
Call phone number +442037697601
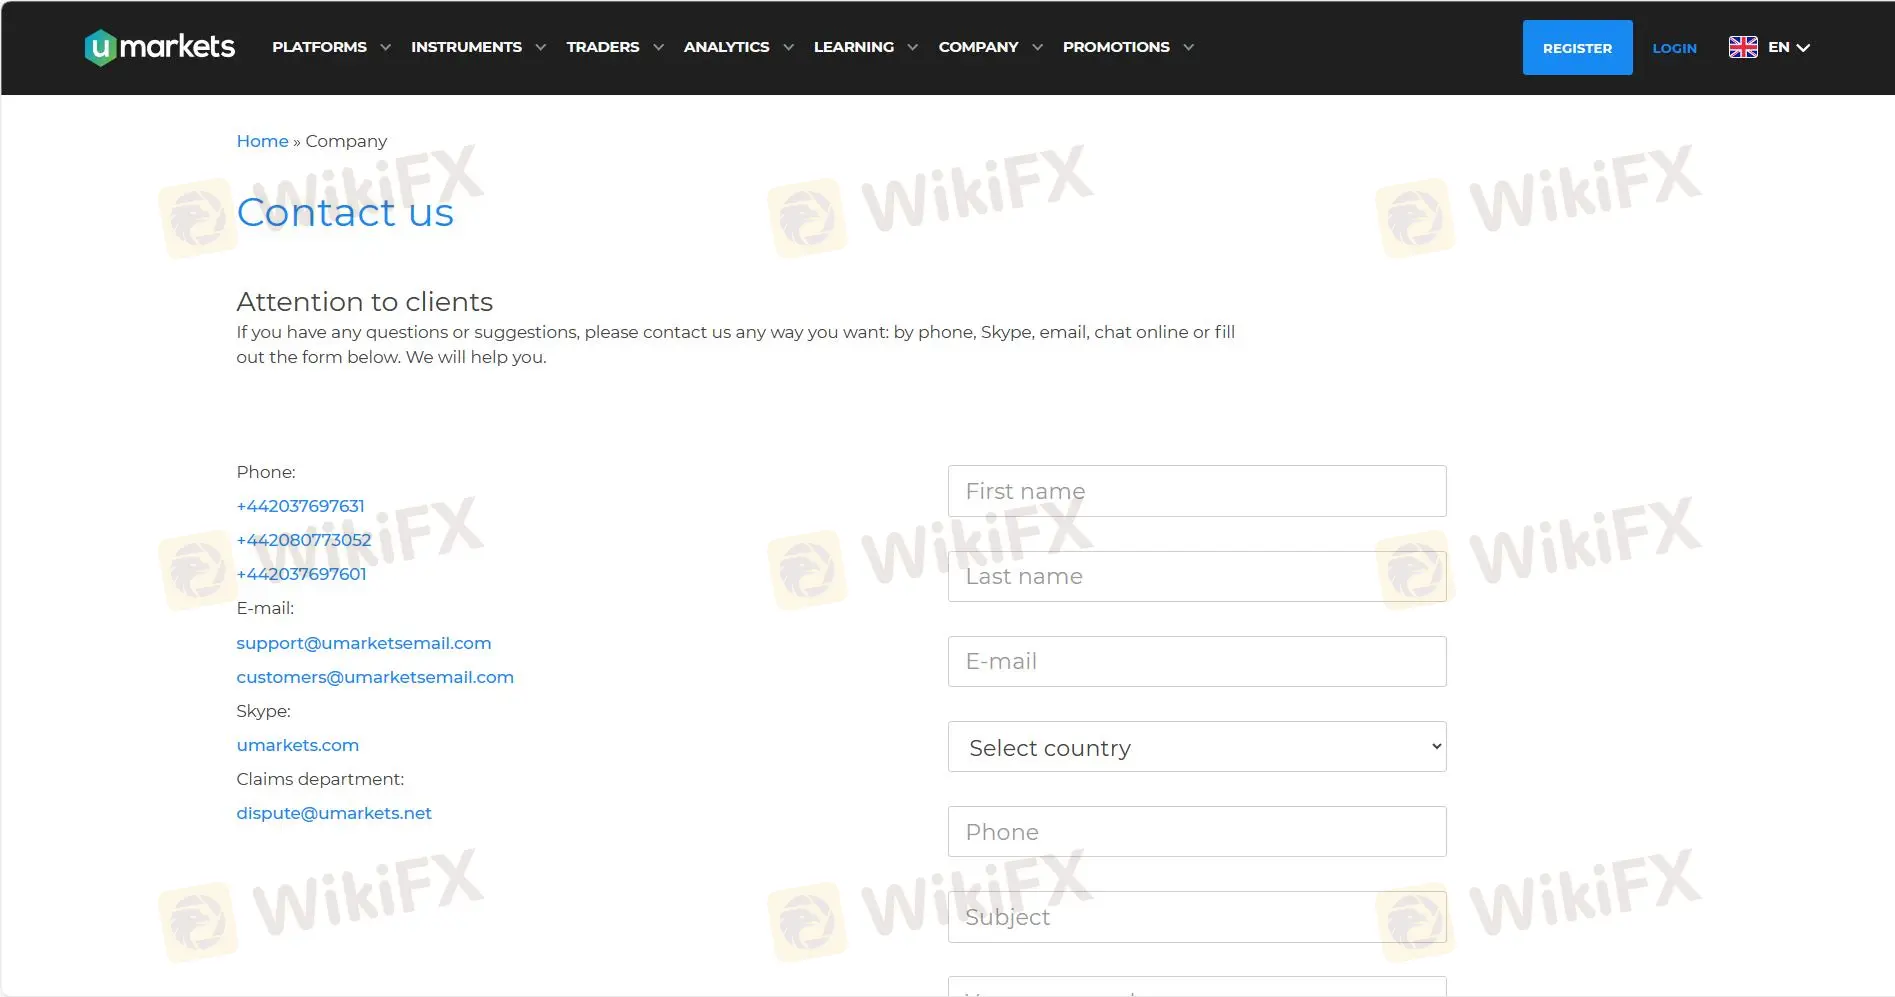(301, 574)
